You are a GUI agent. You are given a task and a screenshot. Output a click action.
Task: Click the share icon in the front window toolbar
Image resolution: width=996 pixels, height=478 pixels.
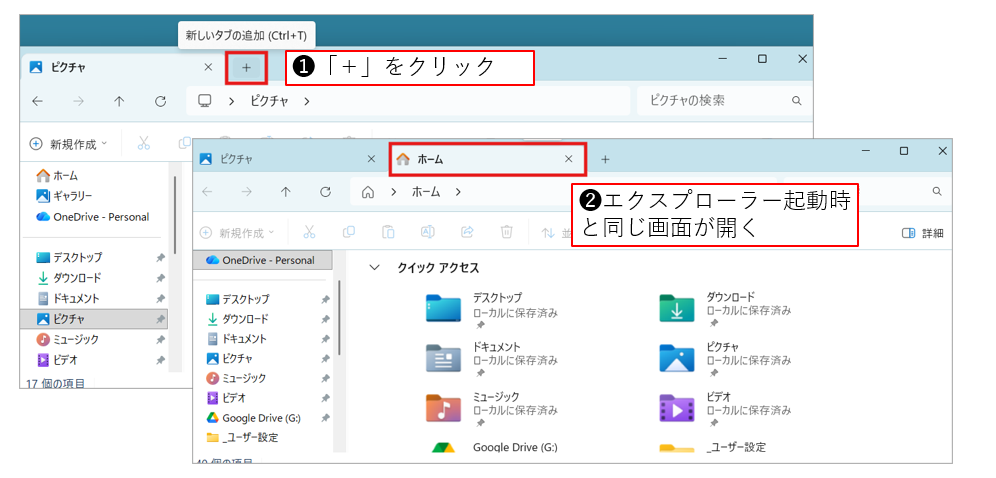[x=466, y=232]
